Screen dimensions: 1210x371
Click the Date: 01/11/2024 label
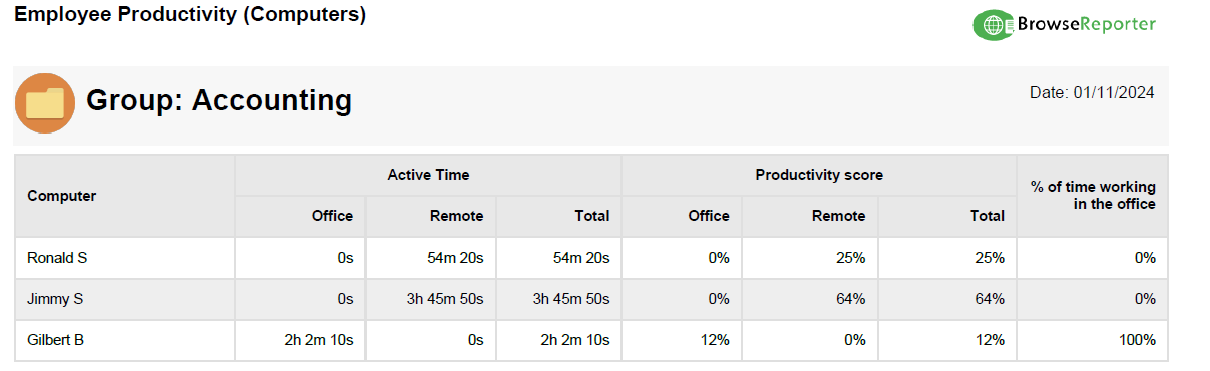(x=1092, y=92)
